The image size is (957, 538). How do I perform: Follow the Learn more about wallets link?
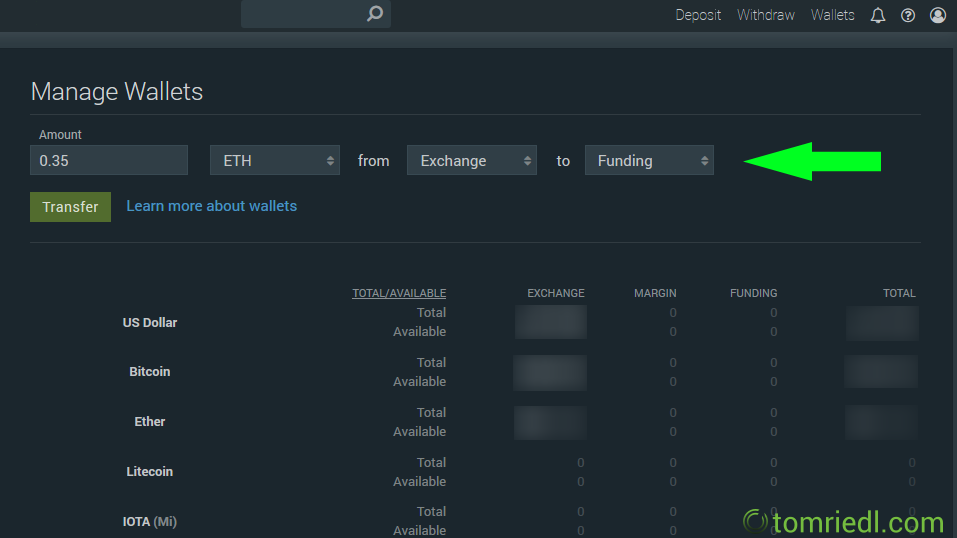(211, 206)
